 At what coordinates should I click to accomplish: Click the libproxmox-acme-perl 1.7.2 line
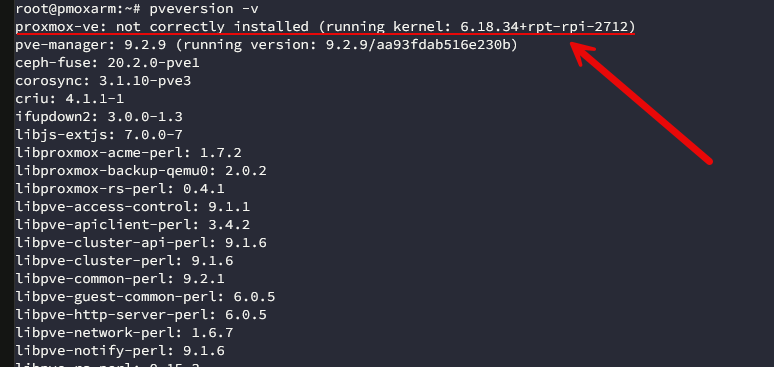[128, 153]
